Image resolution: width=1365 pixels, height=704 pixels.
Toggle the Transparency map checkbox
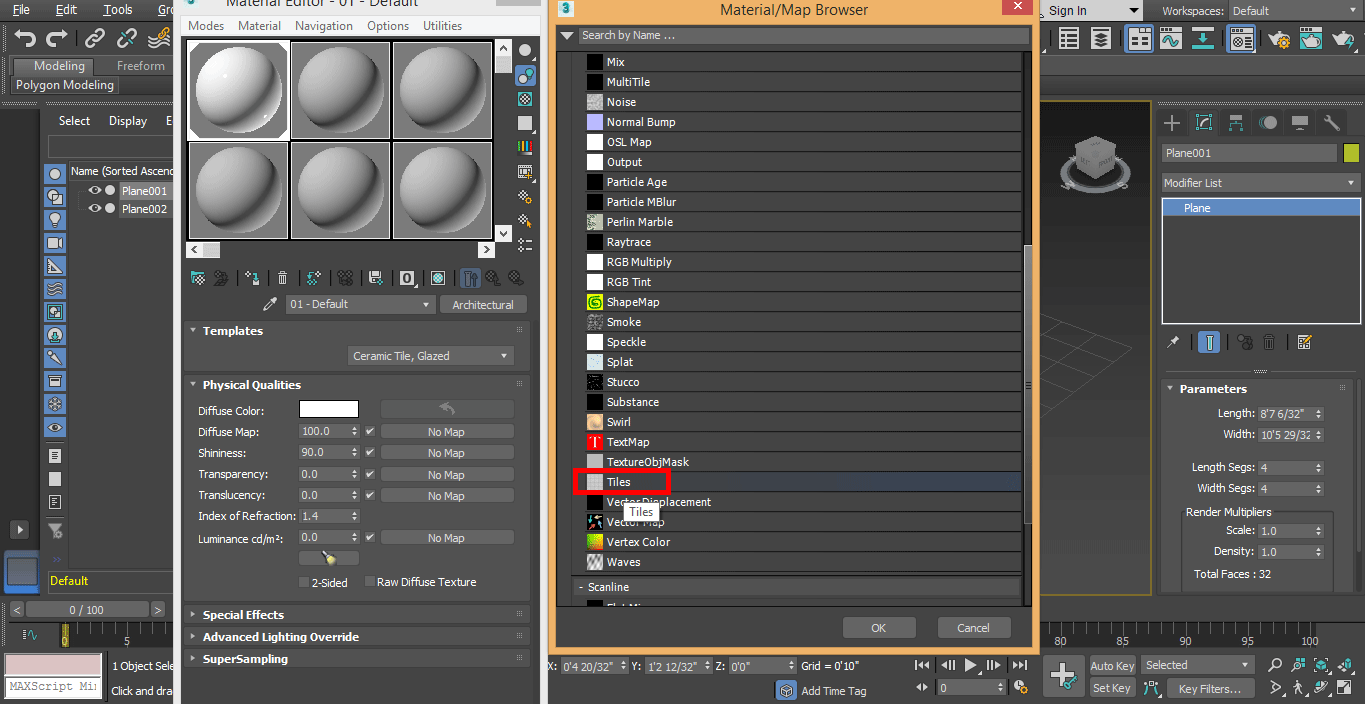[x=370, y=474]
